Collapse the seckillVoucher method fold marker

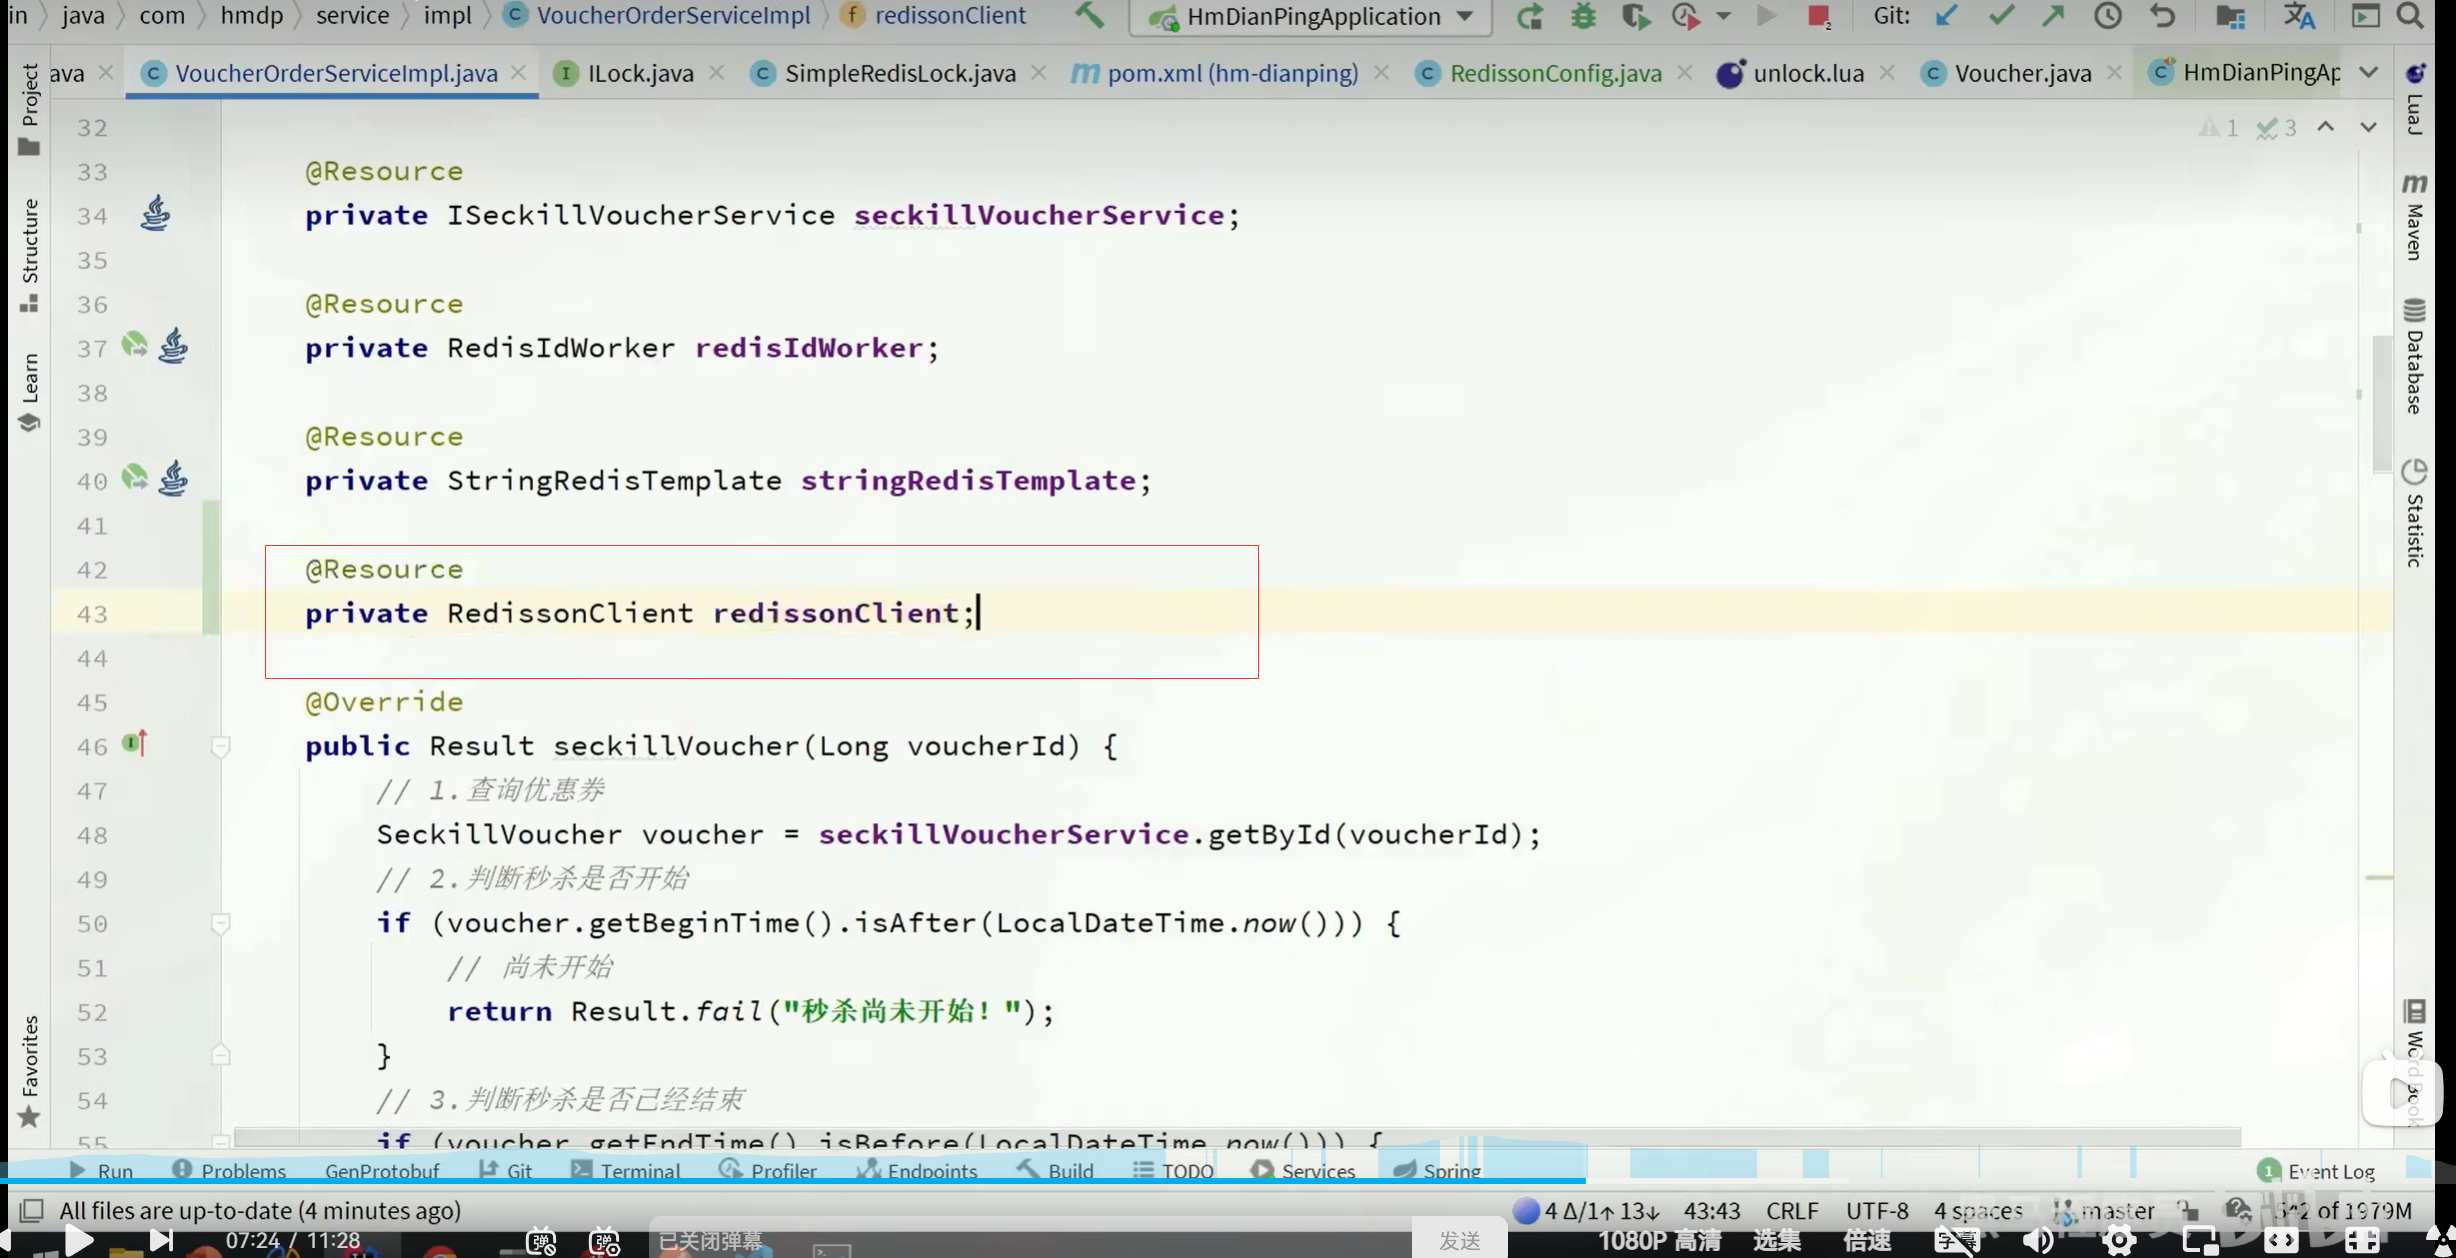[x=220, y=746]
